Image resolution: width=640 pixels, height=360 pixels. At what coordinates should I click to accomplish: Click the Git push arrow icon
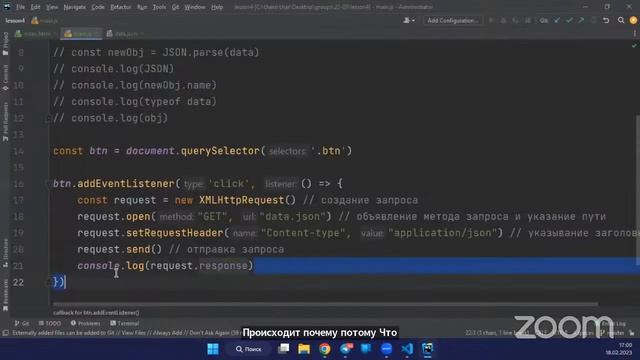pyautogui.click(x=581, y=20)
